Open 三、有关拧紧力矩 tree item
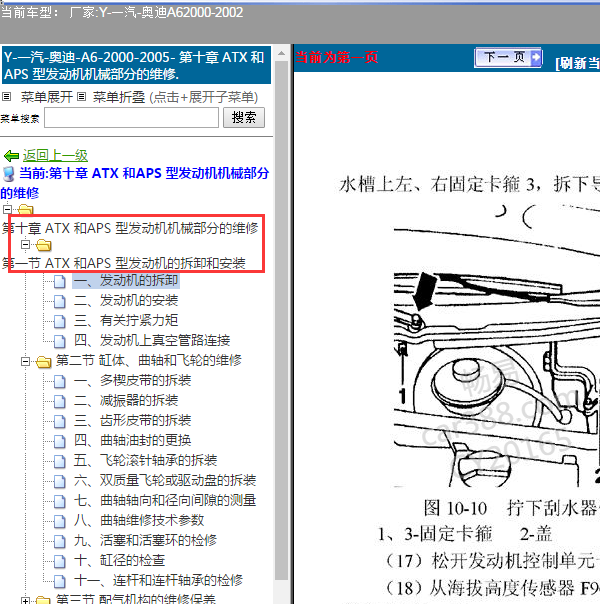 point(126,320)
